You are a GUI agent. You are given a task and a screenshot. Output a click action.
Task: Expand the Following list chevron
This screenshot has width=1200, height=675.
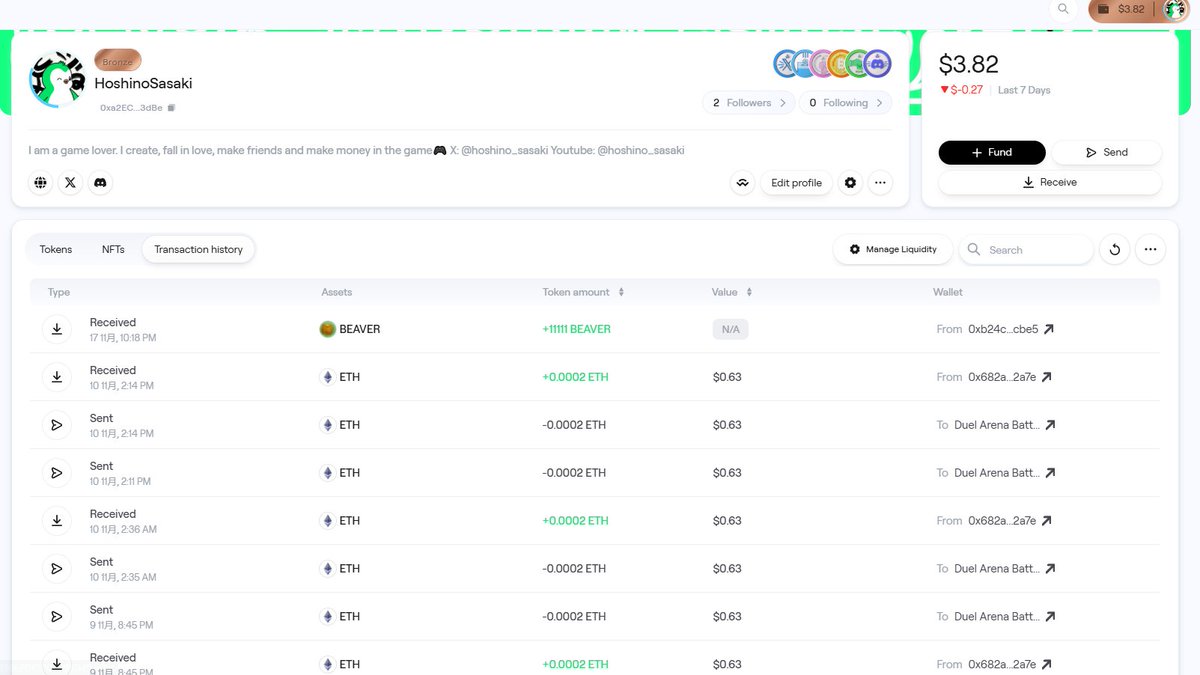(x=879, y=103)
